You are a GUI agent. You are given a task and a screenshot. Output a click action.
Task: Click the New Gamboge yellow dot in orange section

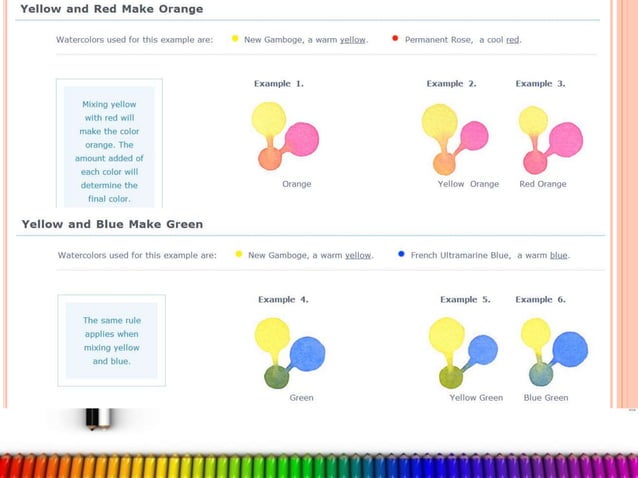click(235, 39)
